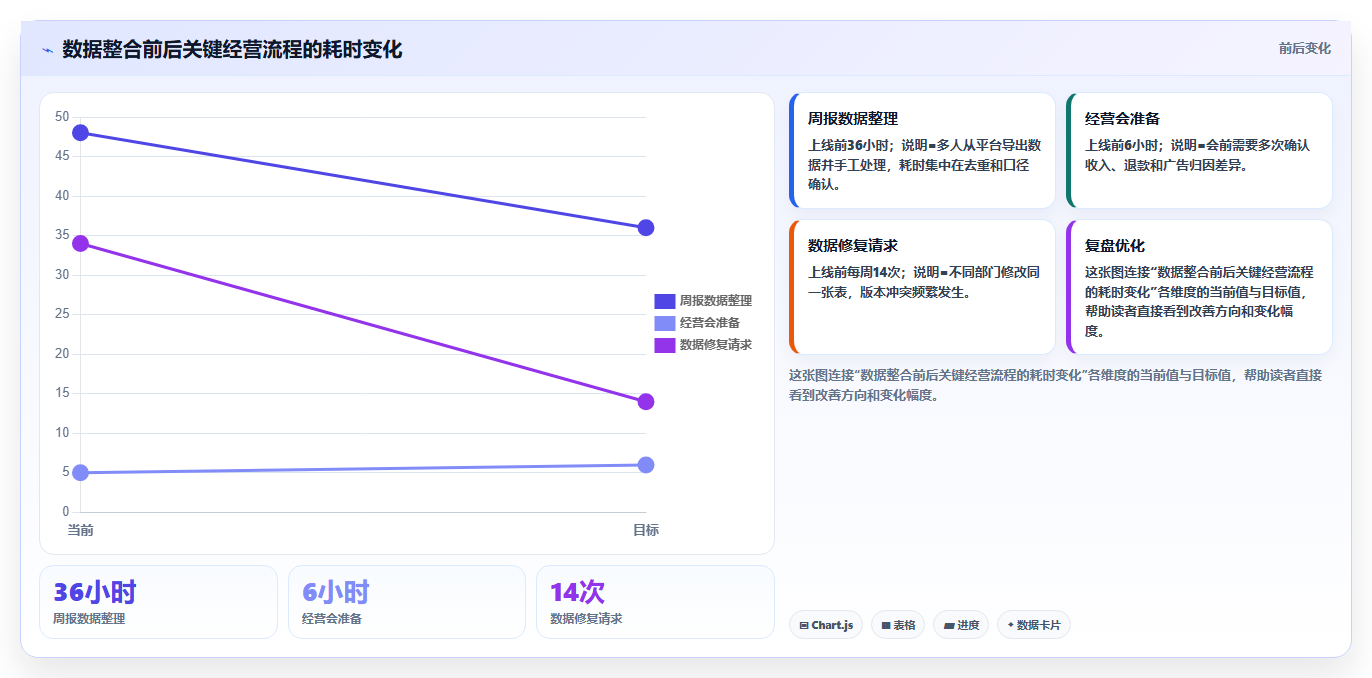The image size is (1372, 678).
Task: Open the 经营会准备 info card heading
Action: (1122, 119)
